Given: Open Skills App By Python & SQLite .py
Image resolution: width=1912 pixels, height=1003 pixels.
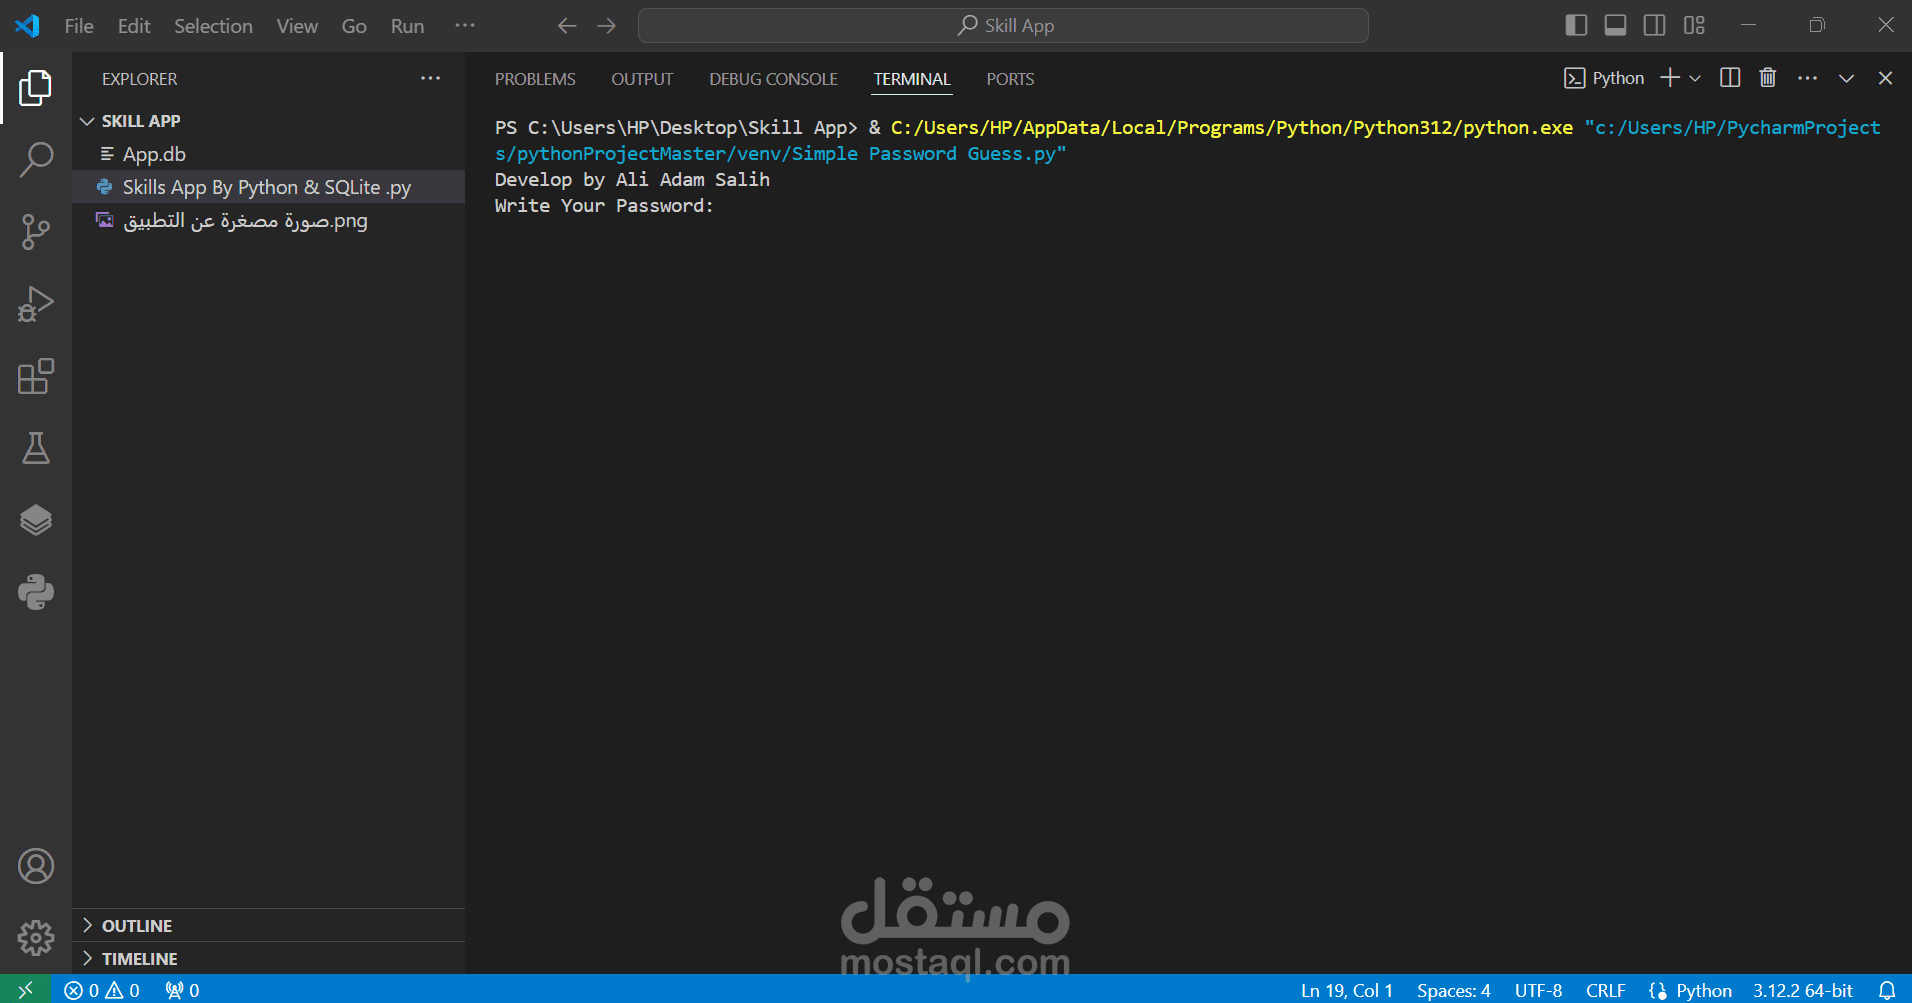Looking at the screenshot, I should [x=268, y=187].
